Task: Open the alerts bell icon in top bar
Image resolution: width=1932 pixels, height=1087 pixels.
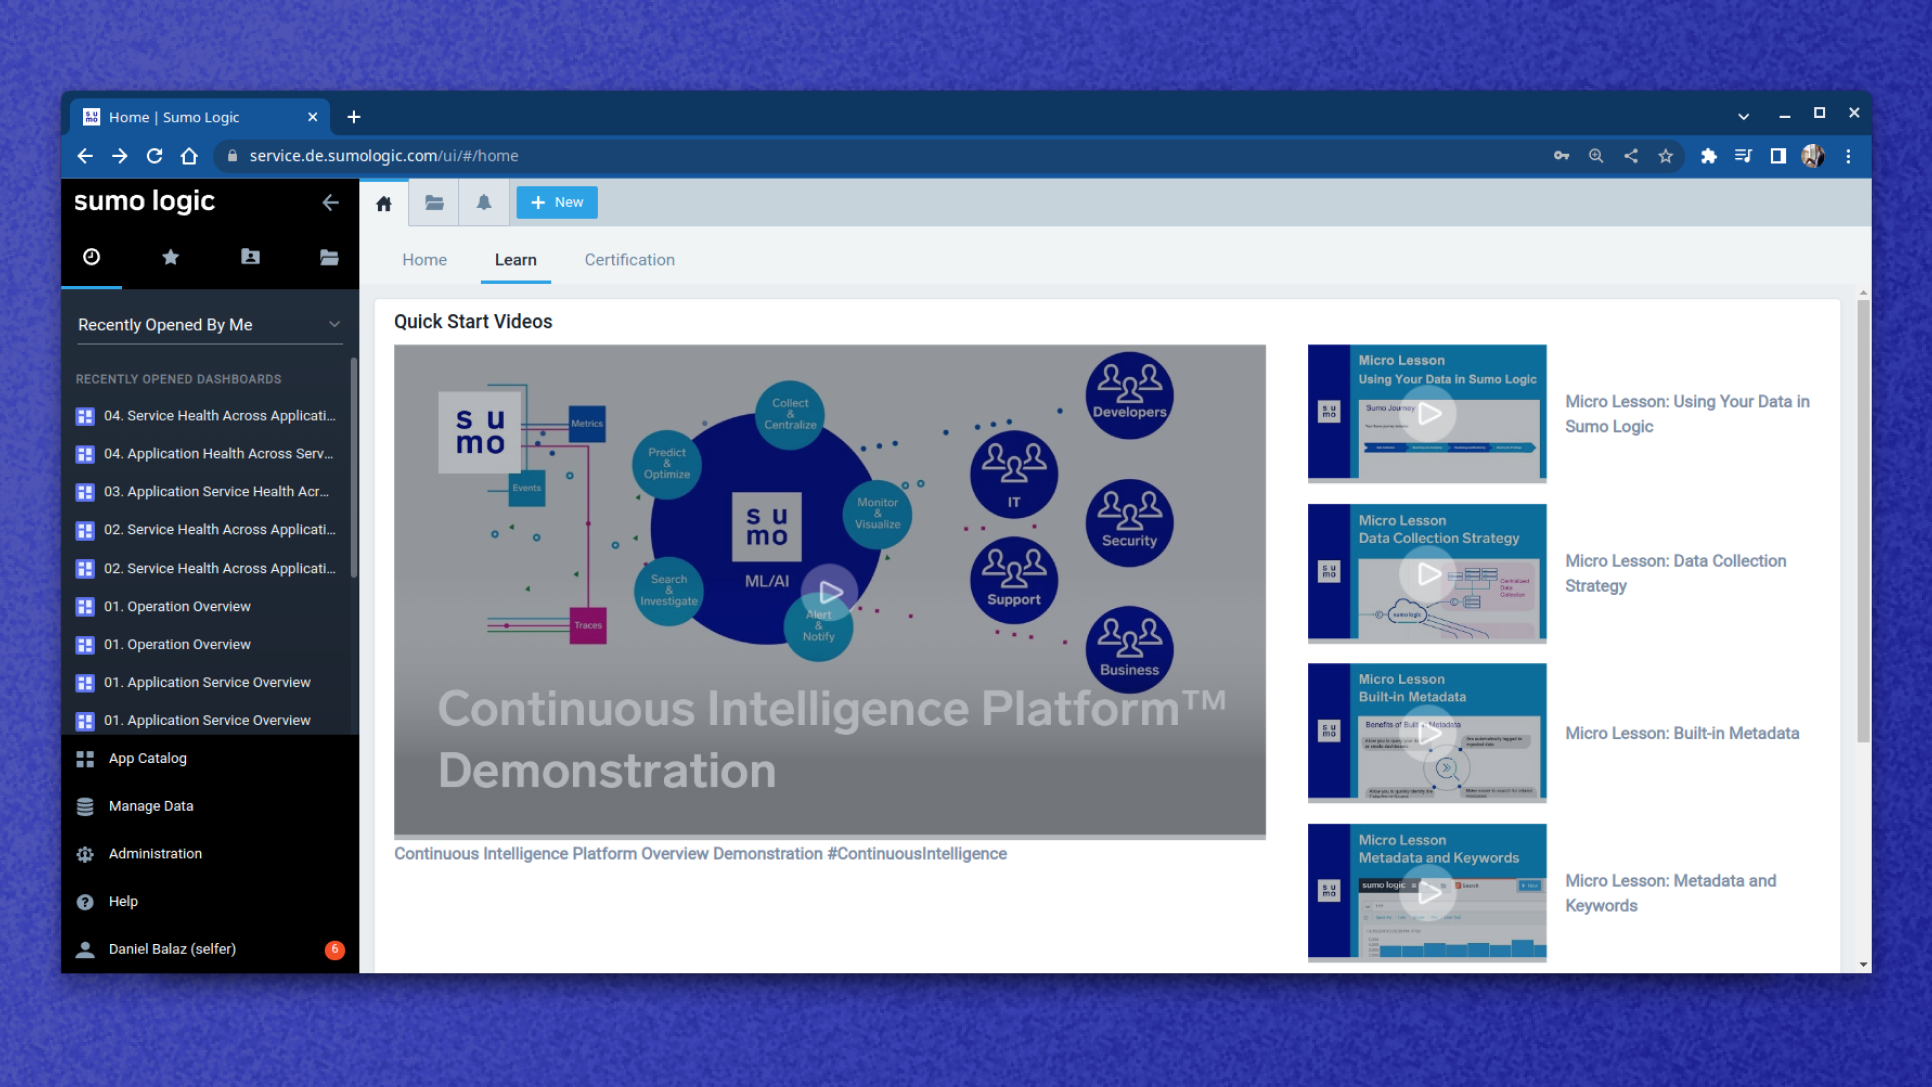Action: [x=484, y=203]
